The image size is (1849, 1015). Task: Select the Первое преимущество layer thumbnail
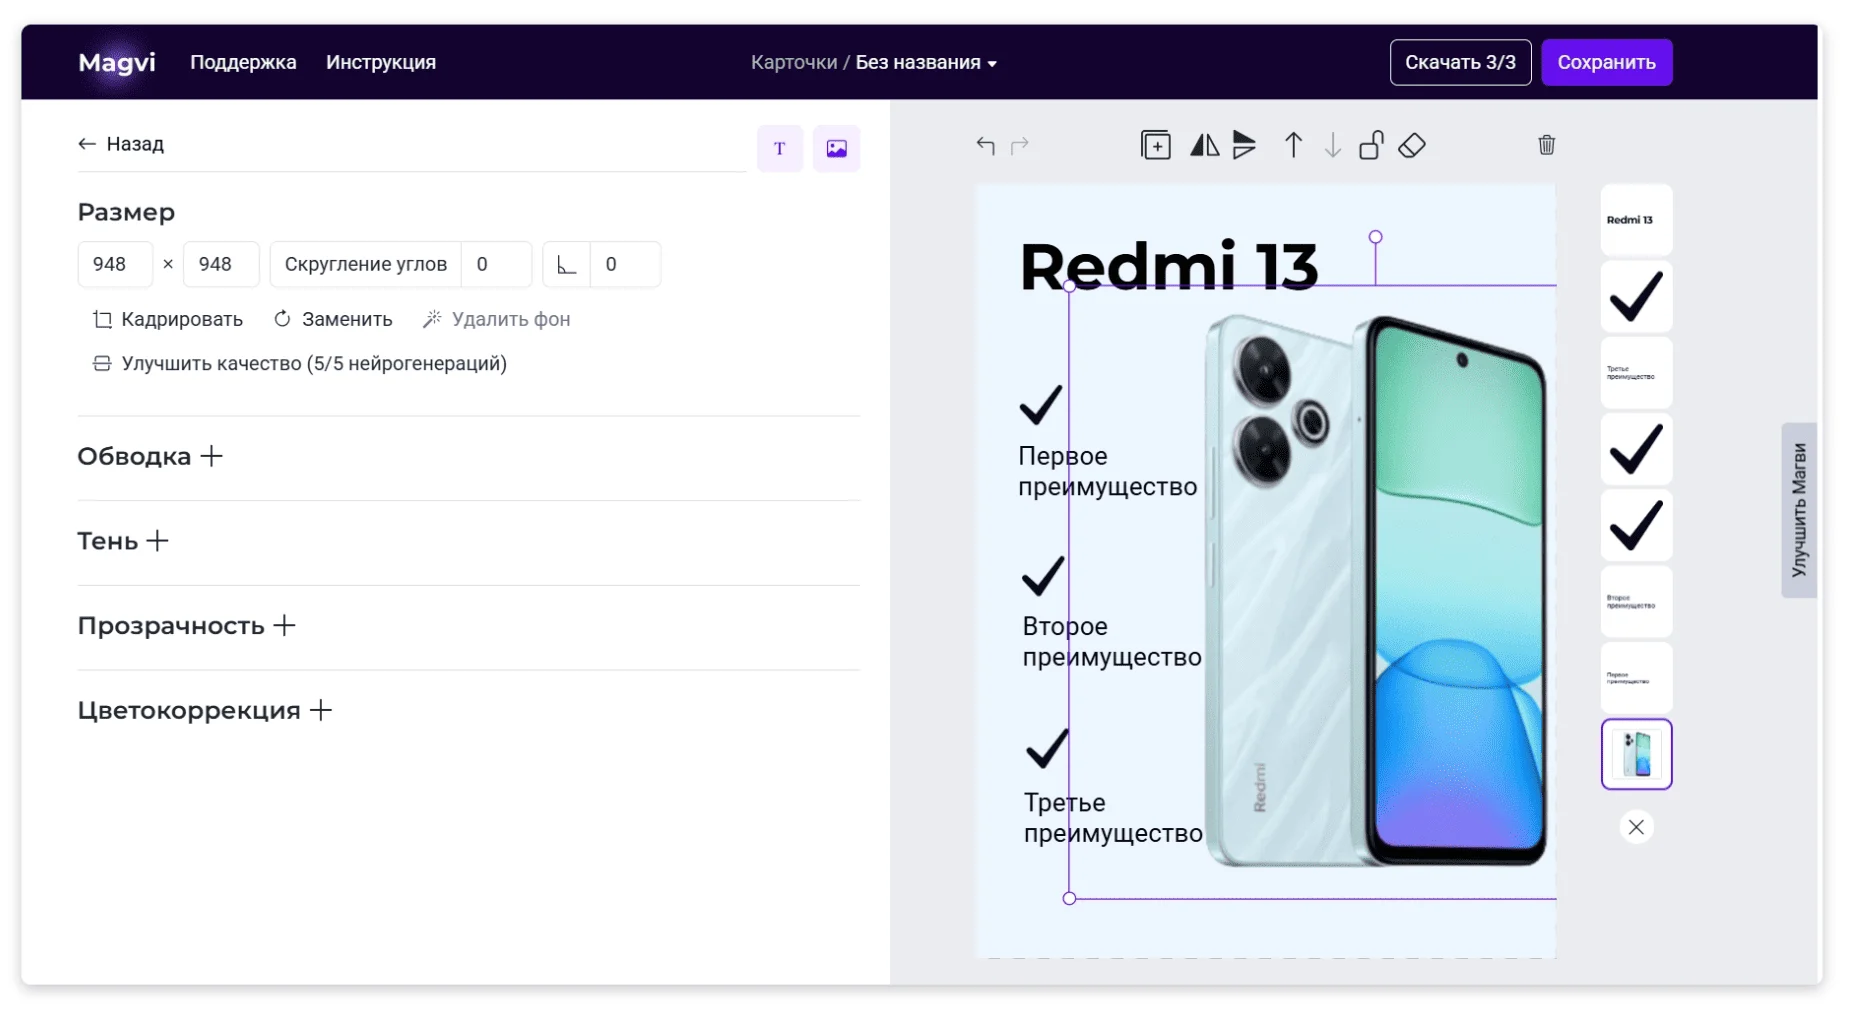pos(1636,678)
